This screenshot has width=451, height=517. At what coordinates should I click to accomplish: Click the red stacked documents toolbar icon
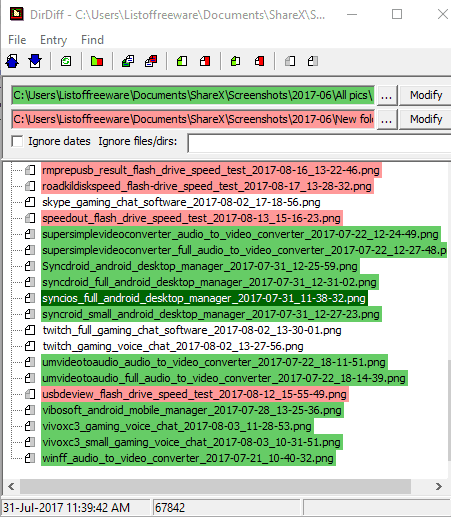click(x=151, y=61)
